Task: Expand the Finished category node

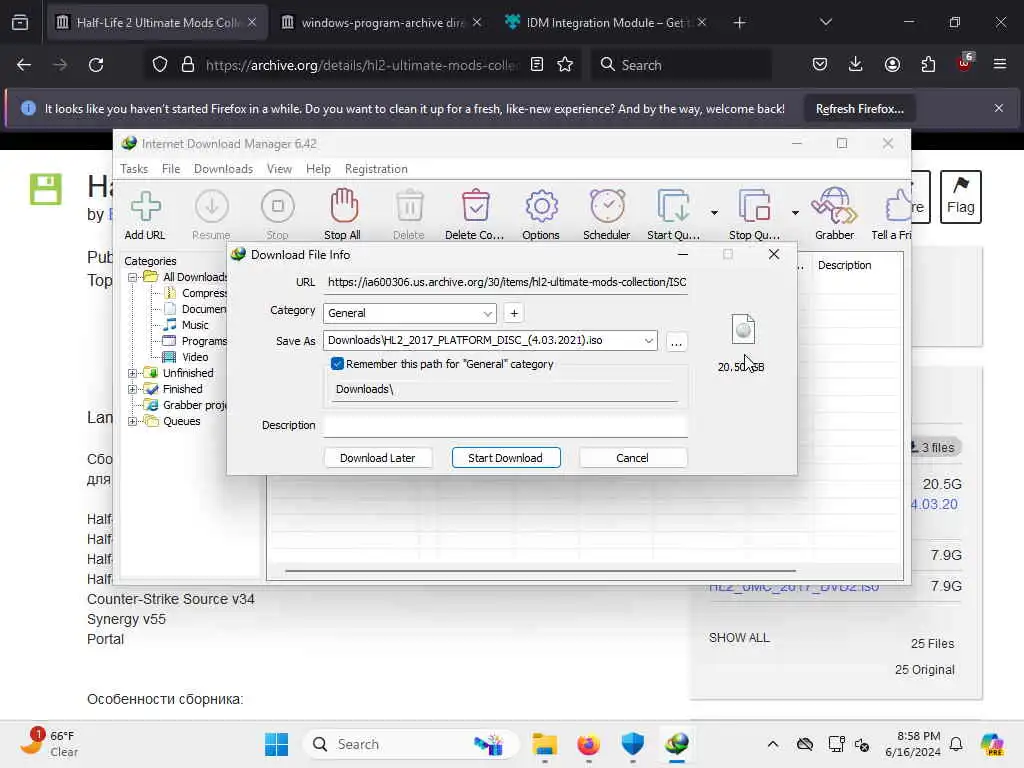Action: tap(133, 389)
